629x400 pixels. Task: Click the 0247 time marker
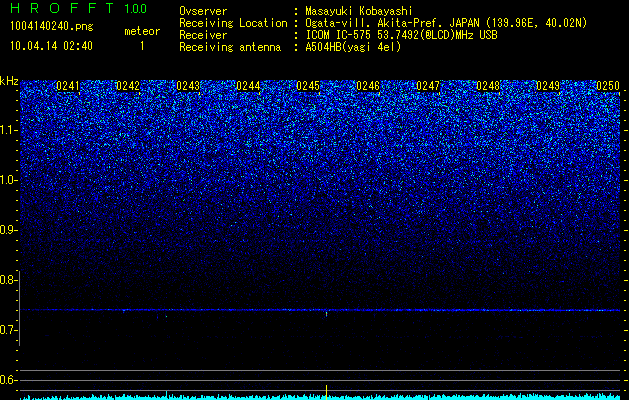(428, 86)
